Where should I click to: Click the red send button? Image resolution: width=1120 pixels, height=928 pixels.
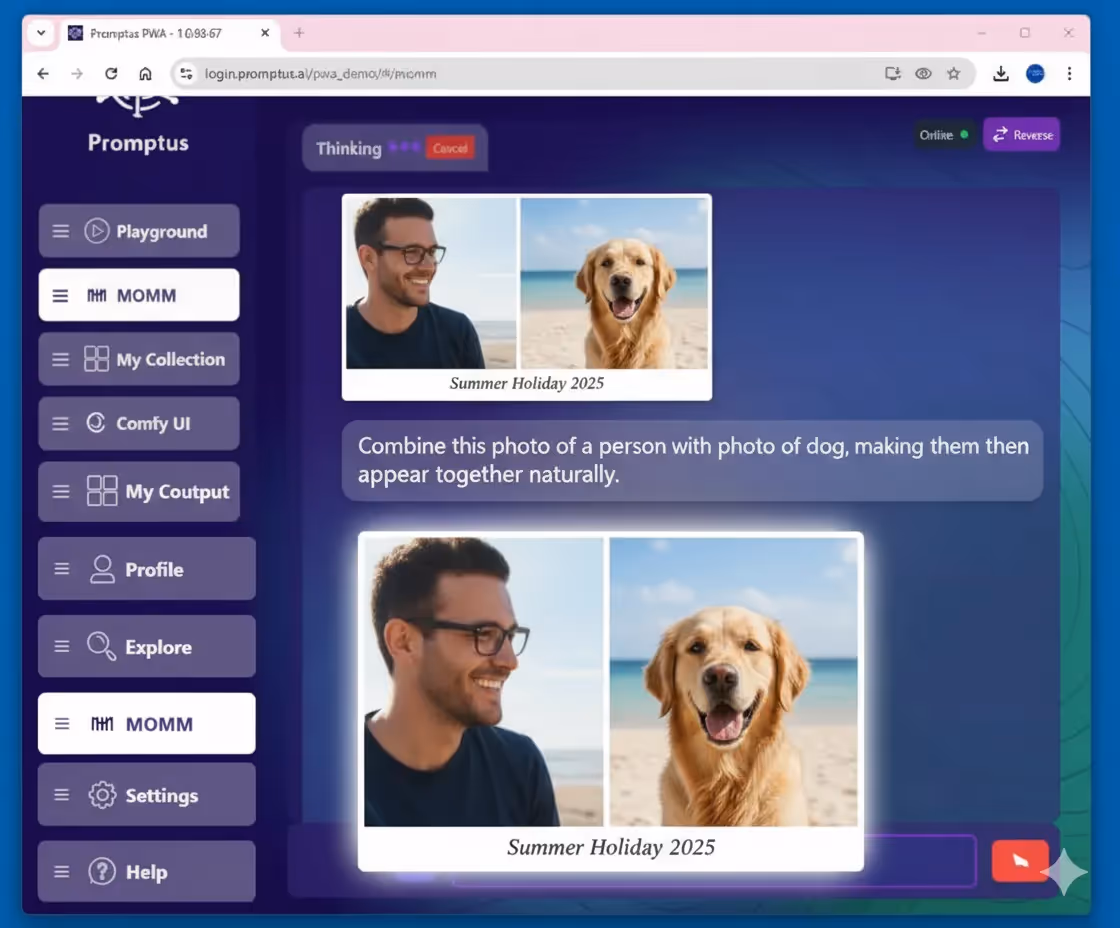coord(1020,861)
